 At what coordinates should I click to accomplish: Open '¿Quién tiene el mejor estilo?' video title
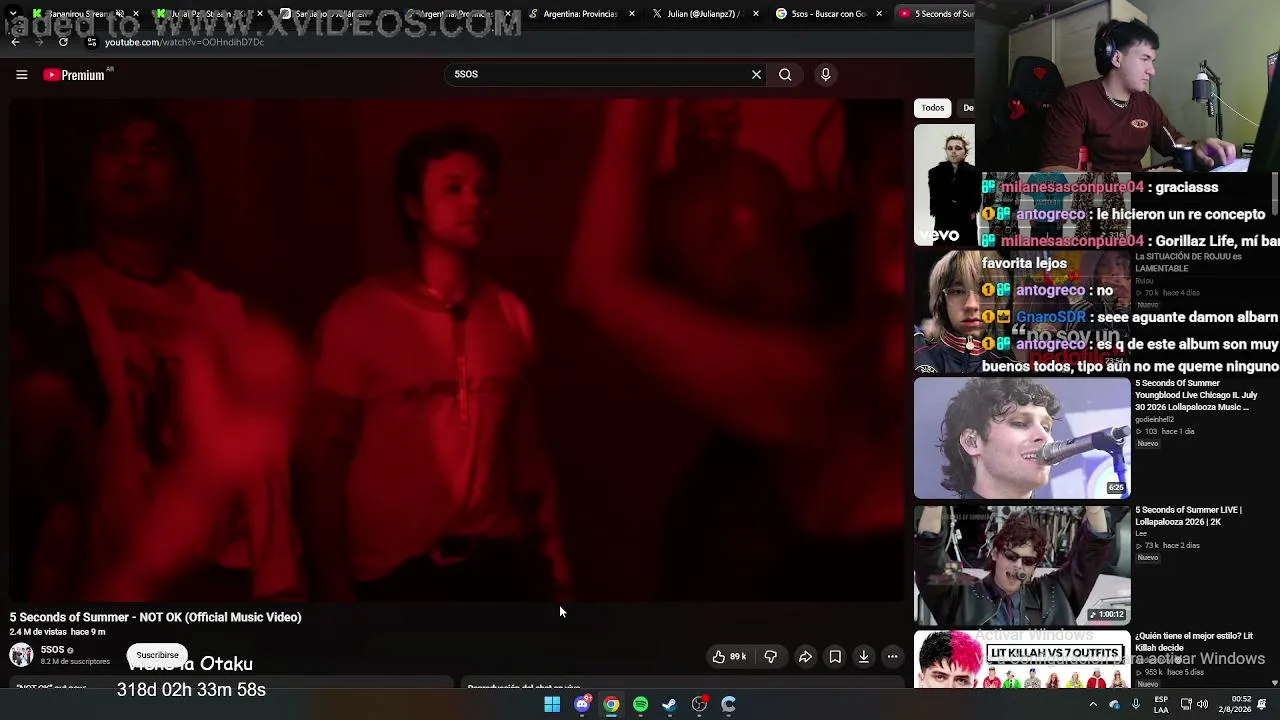pos(1194,642)
